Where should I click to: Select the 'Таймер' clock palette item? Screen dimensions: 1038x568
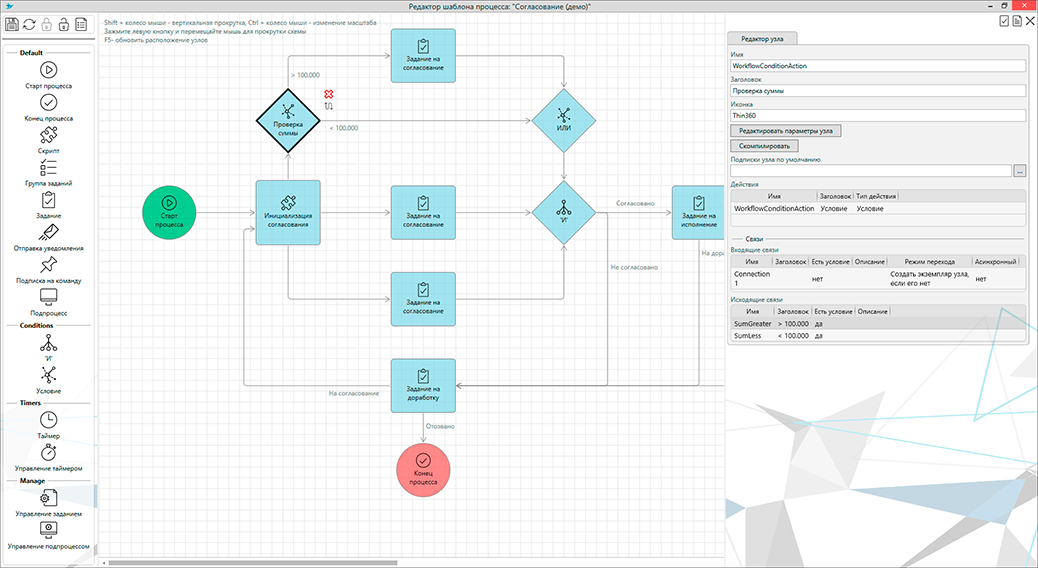(x=48, y=421)
